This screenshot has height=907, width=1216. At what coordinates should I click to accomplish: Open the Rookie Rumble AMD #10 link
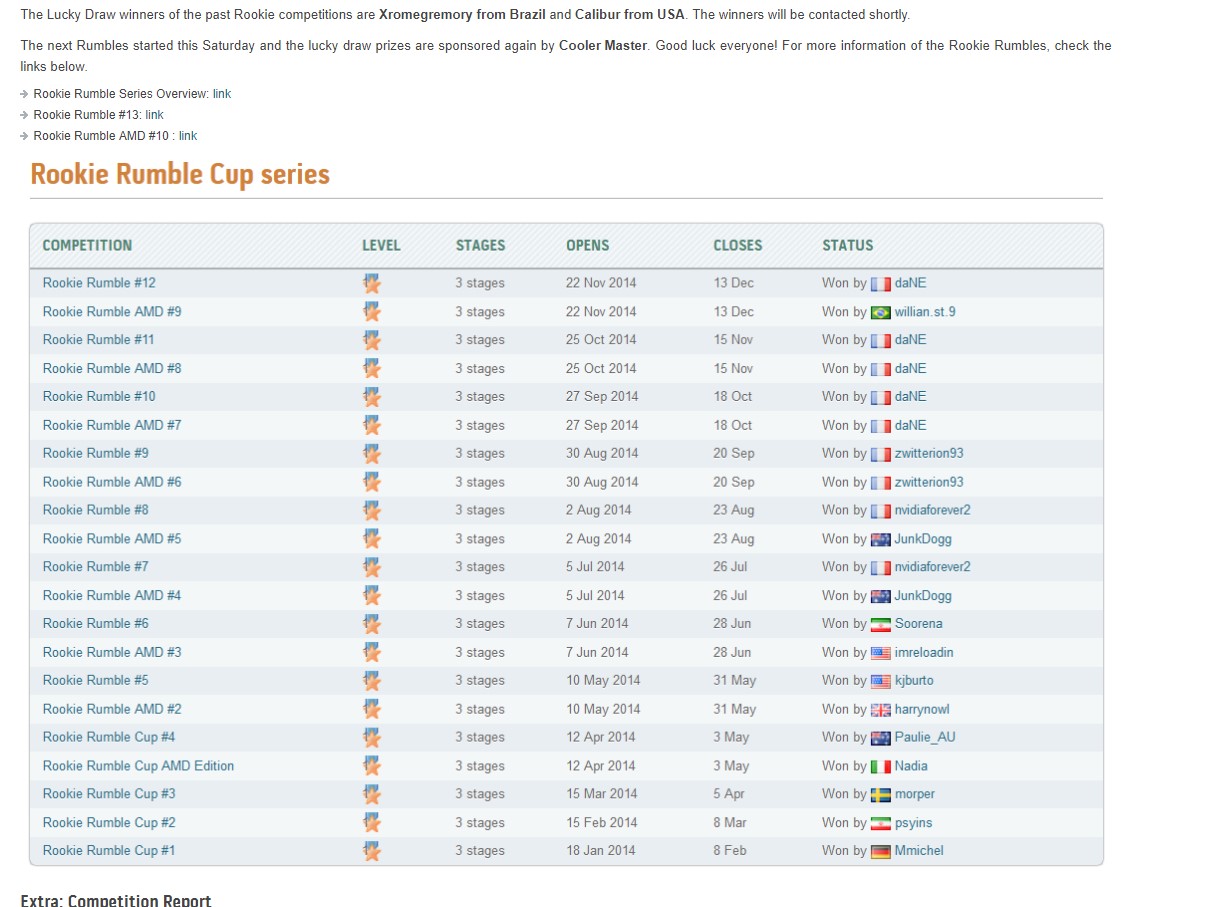click(x=188, y=136)
